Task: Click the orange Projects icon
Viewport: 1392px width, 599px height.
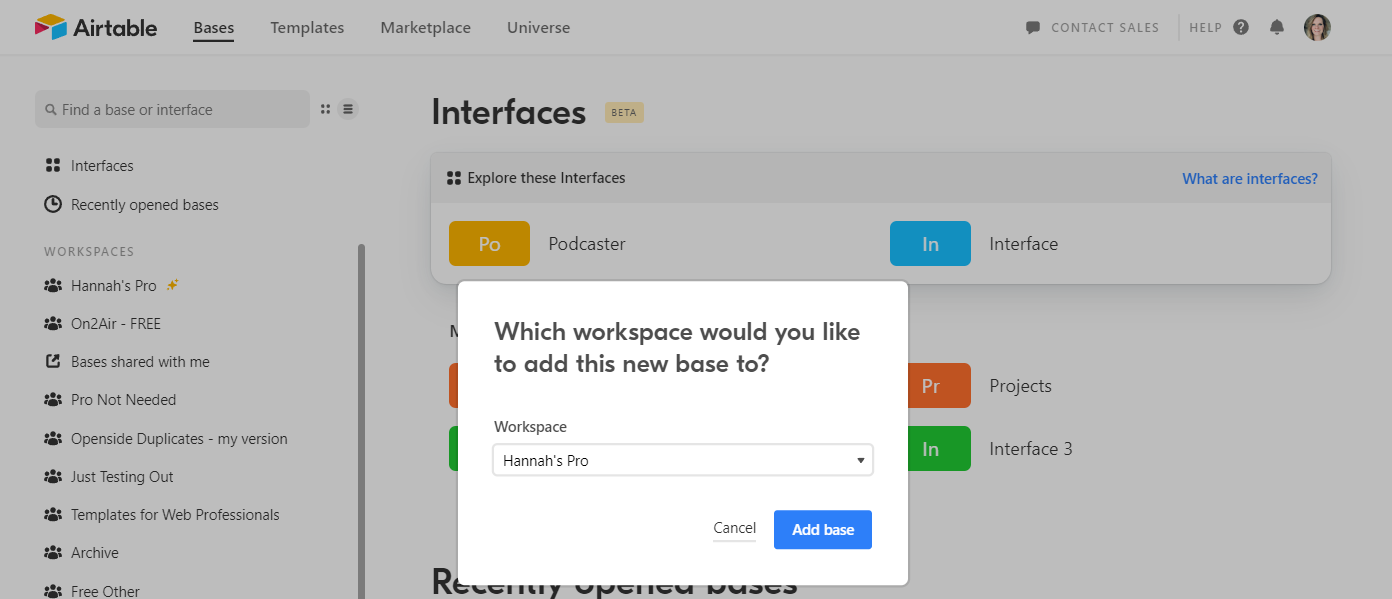Action: [x=930, y=386]
